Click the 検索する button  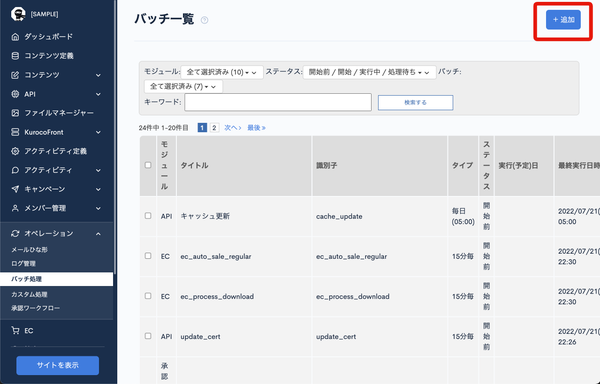[x=416, y=103]
